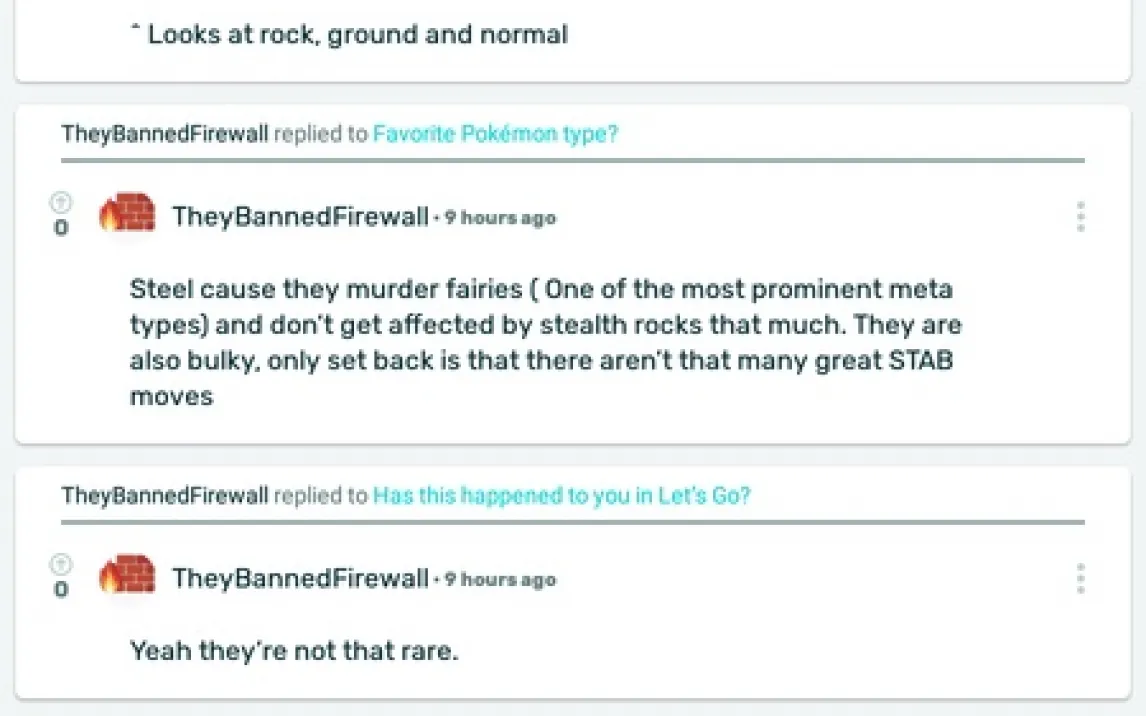Click TheyBannedFirewall header above Pokémon type thread
Screen dimensions: 1146x716
pyautogui.click(x=164, y=134)
